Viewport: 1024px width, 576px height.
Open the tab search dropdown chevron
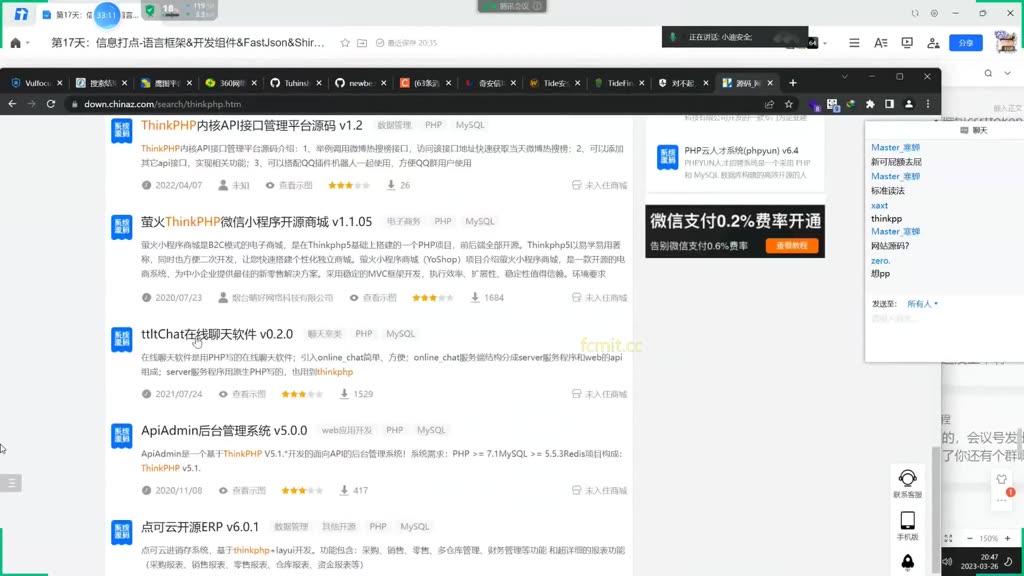(x=844, y=76)
